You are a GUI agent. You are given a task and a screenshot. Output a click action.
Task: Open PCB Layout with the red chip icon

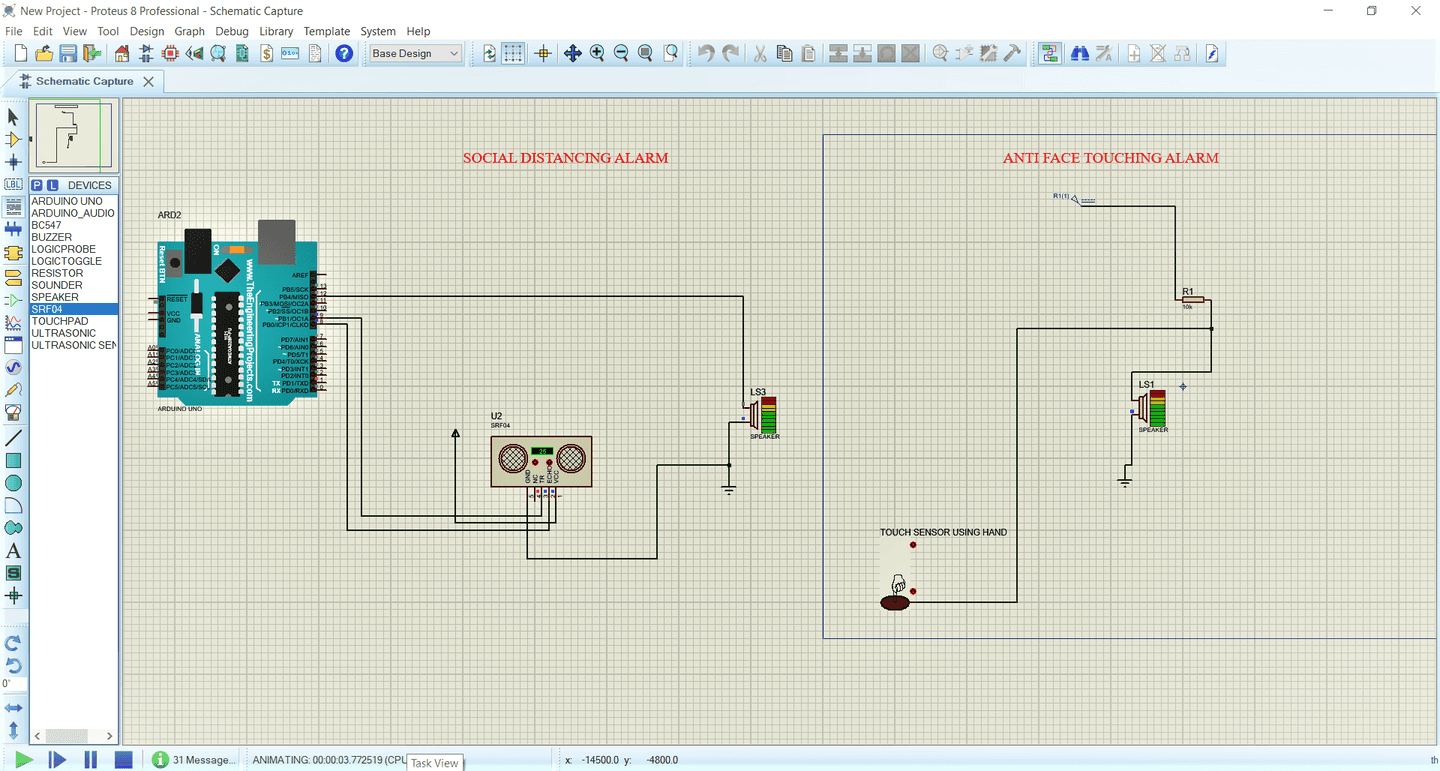point(170,54)
